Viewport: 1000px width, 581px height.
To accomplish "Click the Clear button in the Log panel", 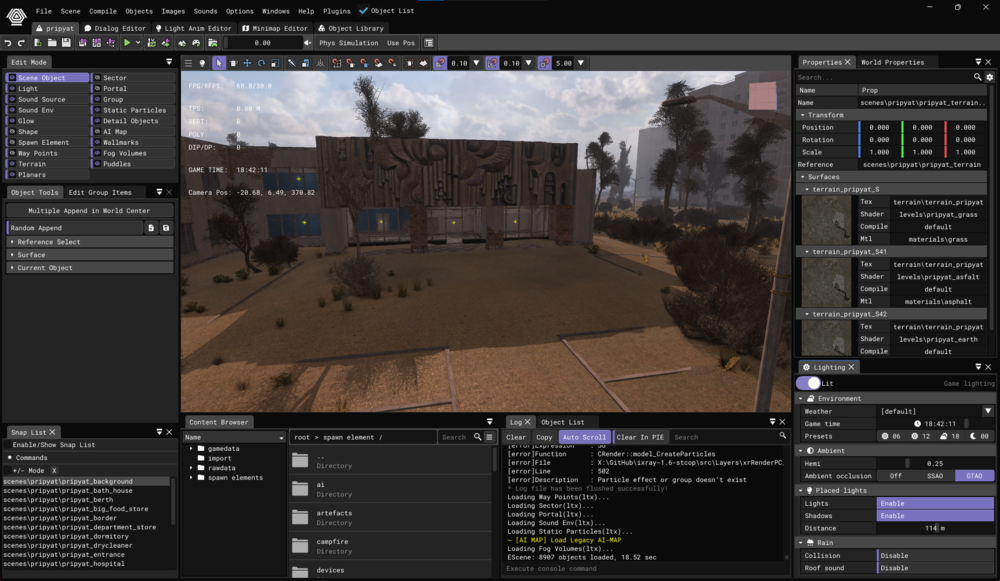I will (516, 437).
